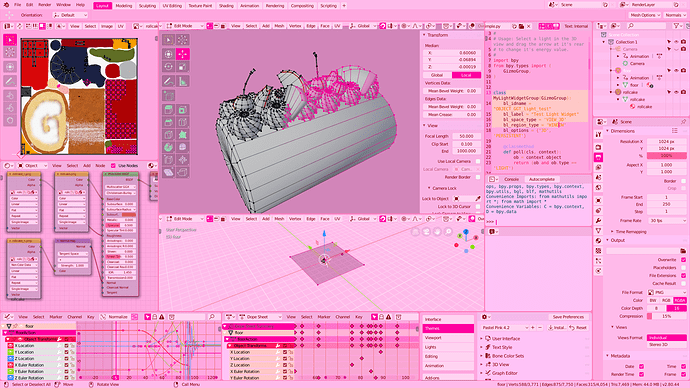The width and height of the screenshot is (690, 388).
Task: Toggle the metadata Render Time checkbox
Action: [641, 374]
